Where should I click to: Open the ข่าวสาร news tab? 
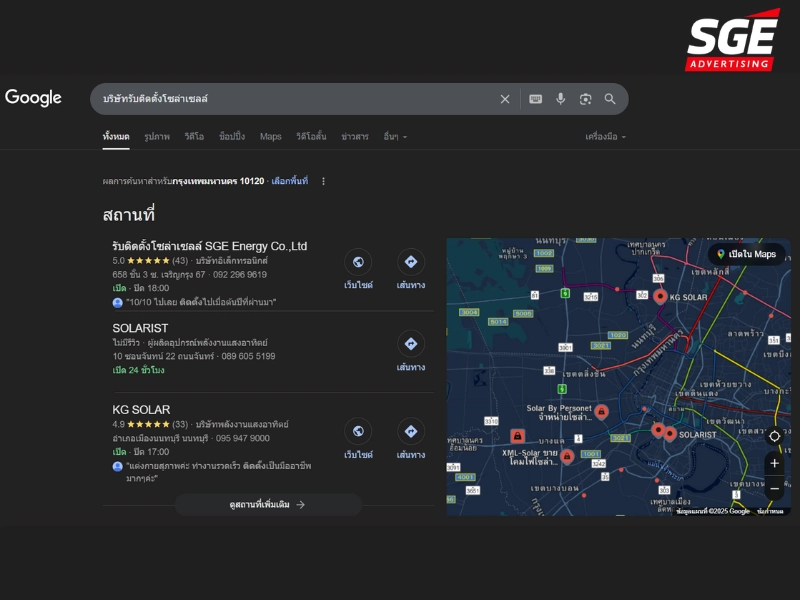tap(355, 137)
